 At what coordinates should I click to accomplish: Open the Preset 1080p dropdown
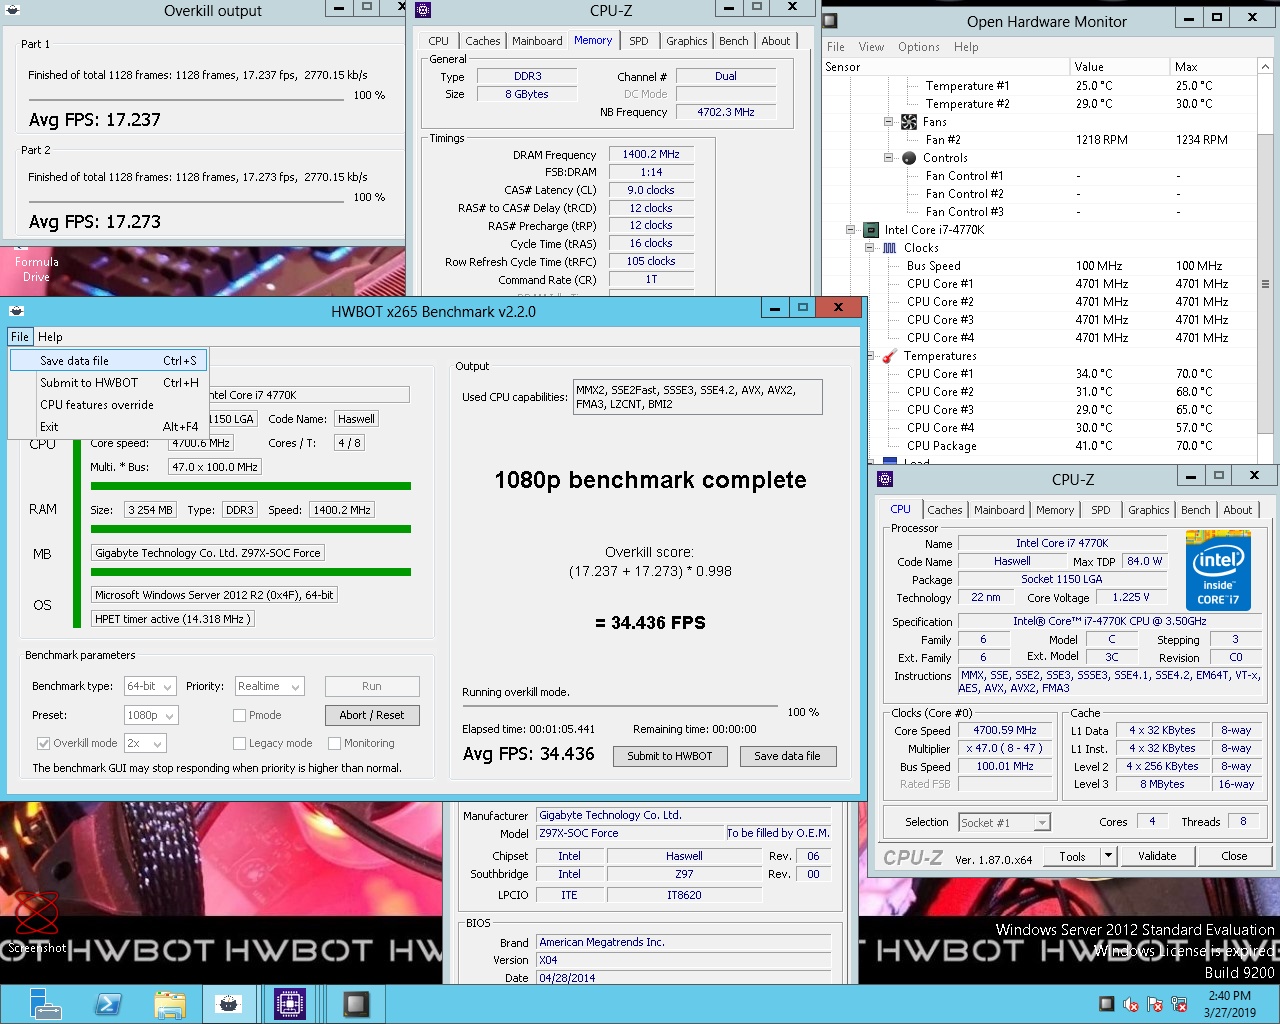pos(151,715)
